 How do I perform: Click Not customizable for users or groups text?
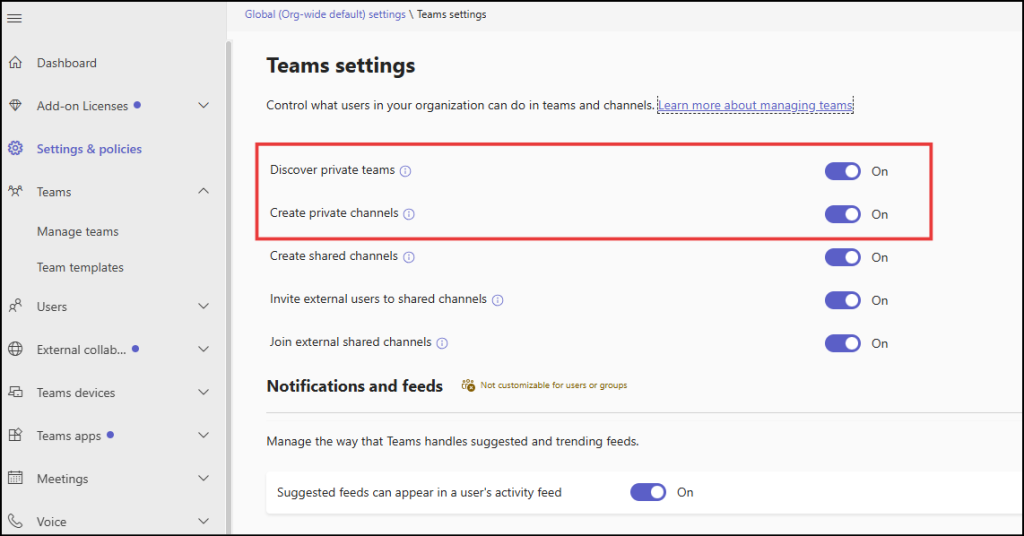[x=554, y=385]
